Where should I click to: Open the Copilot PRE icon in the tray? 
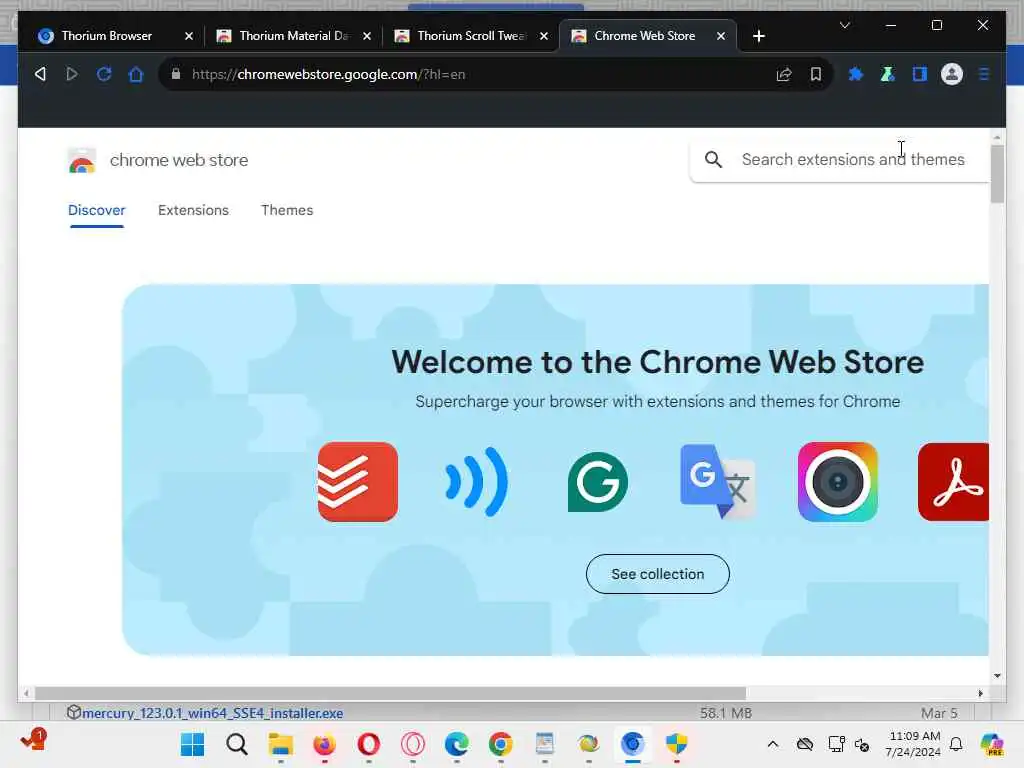[x=991, y=744]
